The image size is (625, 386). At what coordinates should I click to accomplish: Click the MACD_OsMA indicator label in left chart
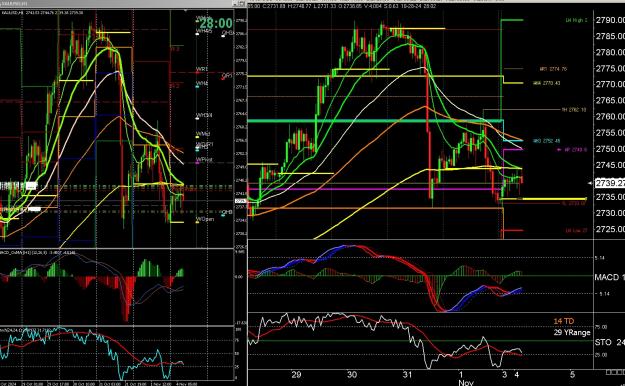38,253
